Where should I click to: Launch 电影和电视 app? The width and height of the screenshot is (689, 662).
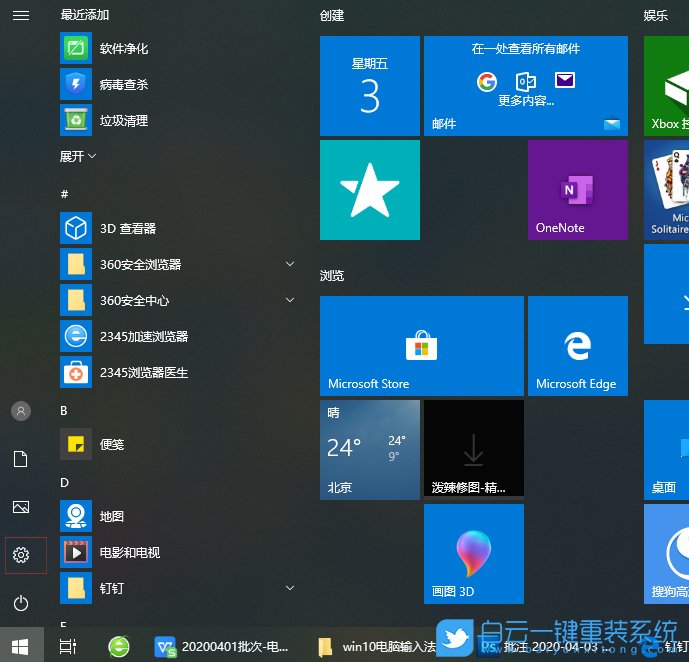point(178,552)
